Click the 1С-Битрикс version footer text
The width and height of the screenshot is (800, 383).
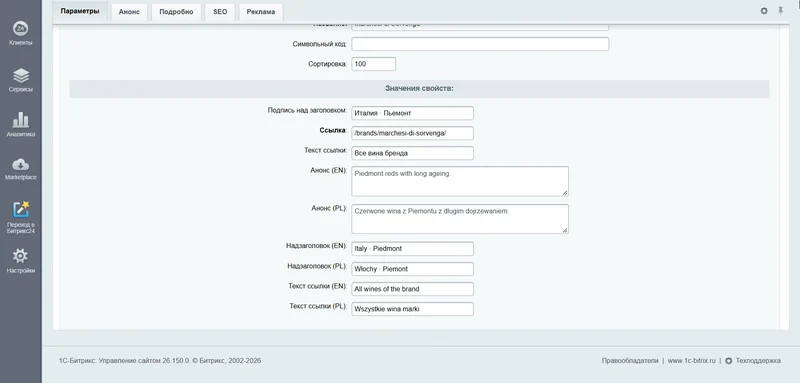click(x=160, y=361)
